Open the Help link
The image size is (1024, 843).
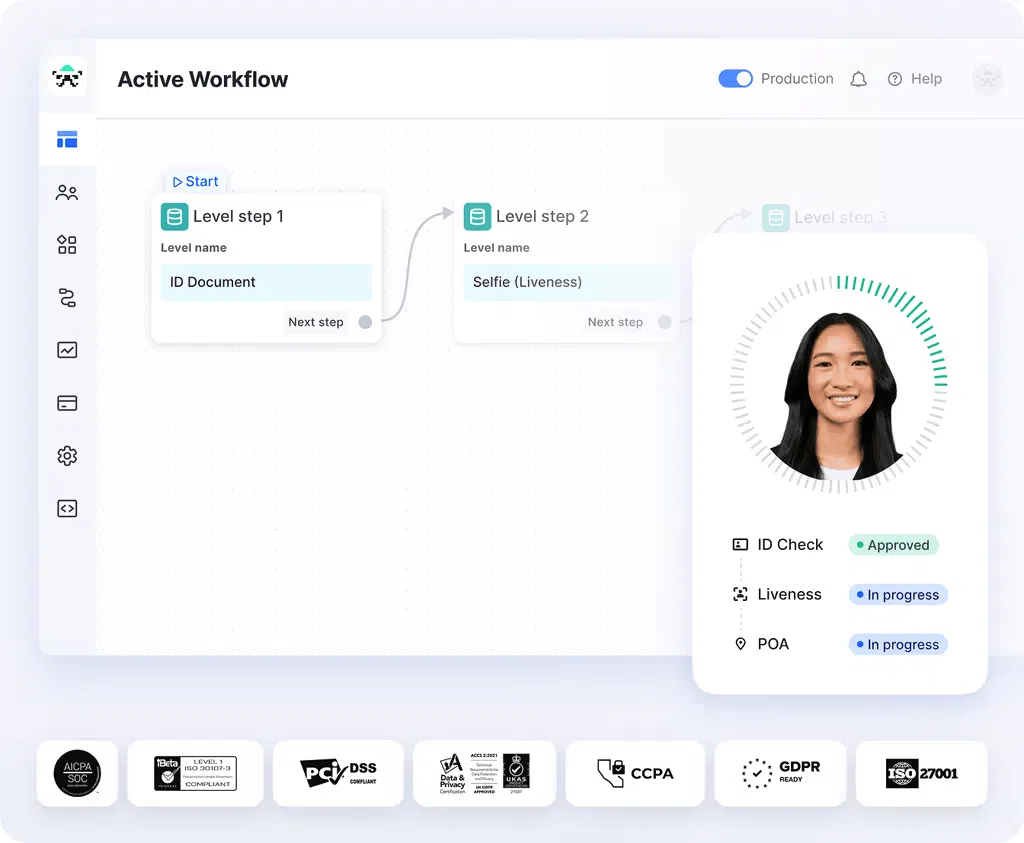point(914,79)
